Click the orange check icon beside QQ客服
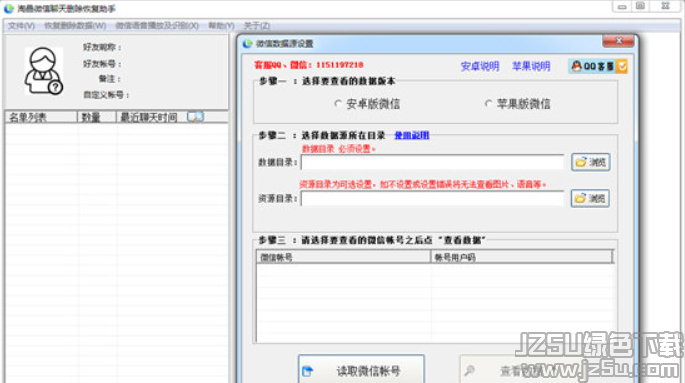Screen dimensions: 685x383 [622, 66]
